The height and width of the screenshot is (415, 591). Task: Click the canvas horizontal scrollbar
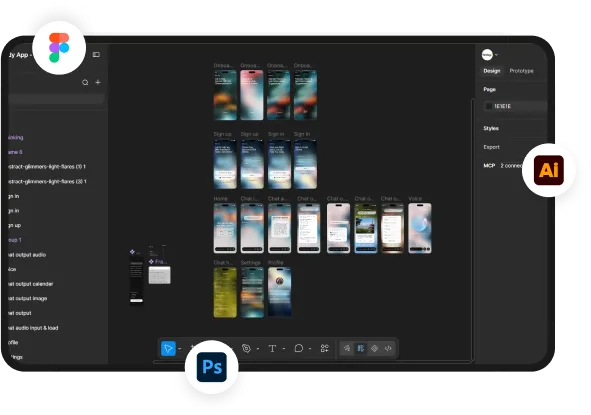(x=313, y=362)
